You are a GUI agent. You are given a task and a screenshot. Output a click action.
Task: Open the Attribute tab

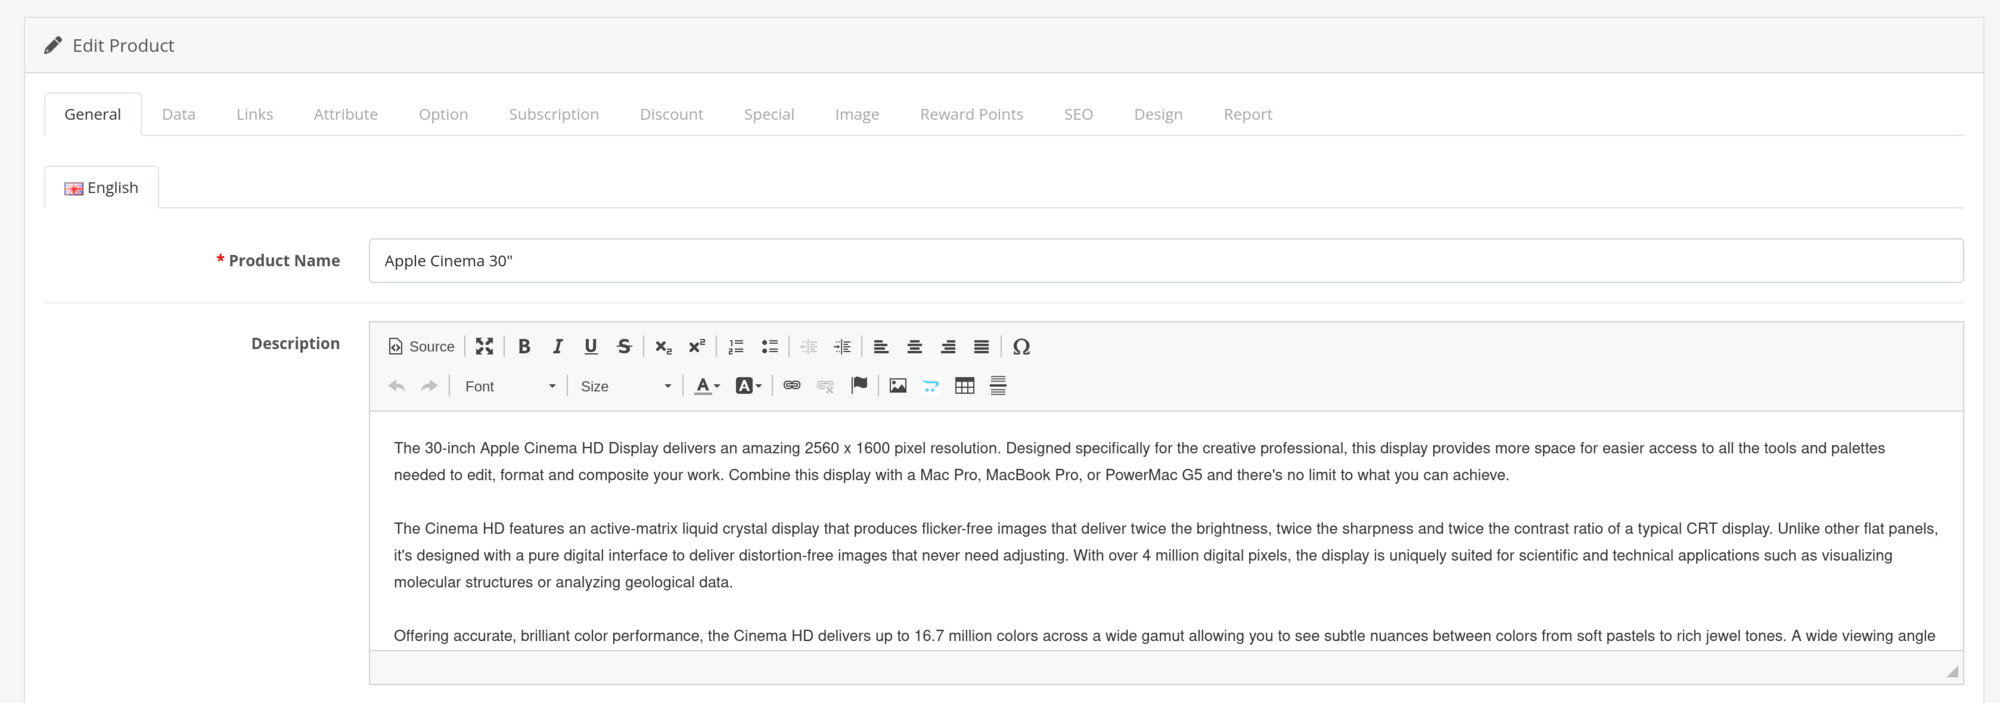click(x=346, y=114)
